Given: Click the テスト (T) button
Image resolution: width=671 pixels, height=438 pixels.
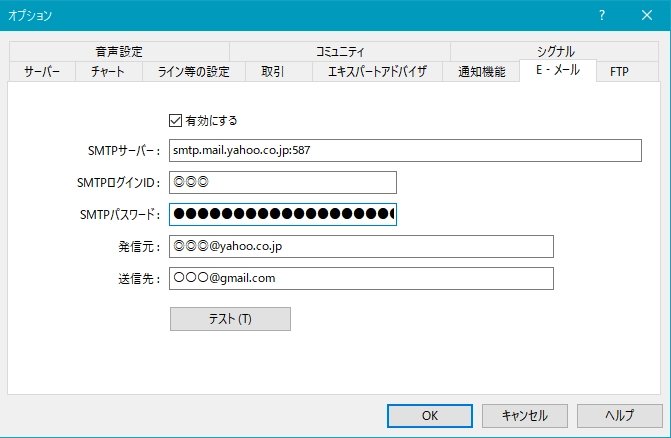Looking at the screenshot, I should pyautogui.click(x=230, y=319).
